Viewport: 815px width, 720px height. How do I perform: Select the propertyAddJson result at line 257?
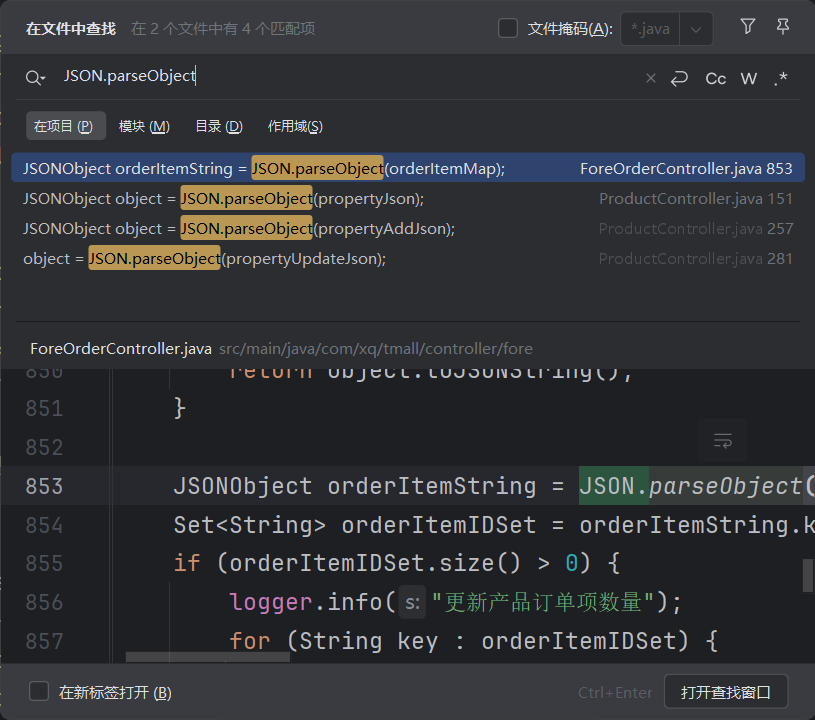coord(408,228)
